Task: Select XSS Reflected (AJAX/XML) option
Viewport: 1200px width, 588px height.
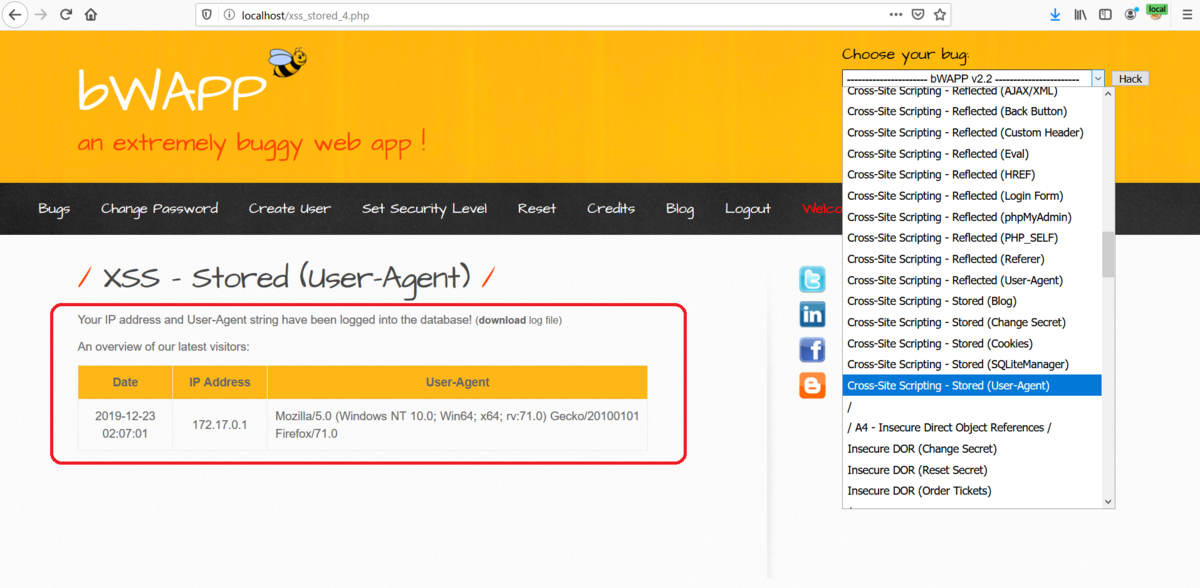Action: click(972, 91)
